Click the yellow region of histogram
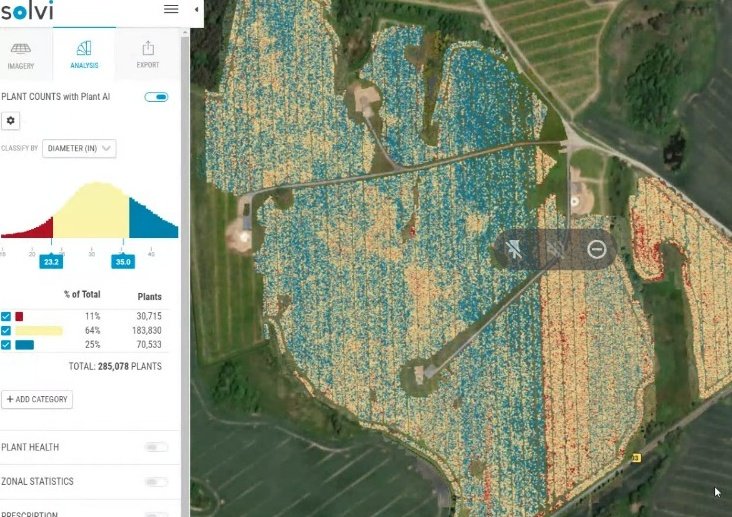The height and width of the screenshot is (517, 732). pyautogui.click(x=91, y=212)
